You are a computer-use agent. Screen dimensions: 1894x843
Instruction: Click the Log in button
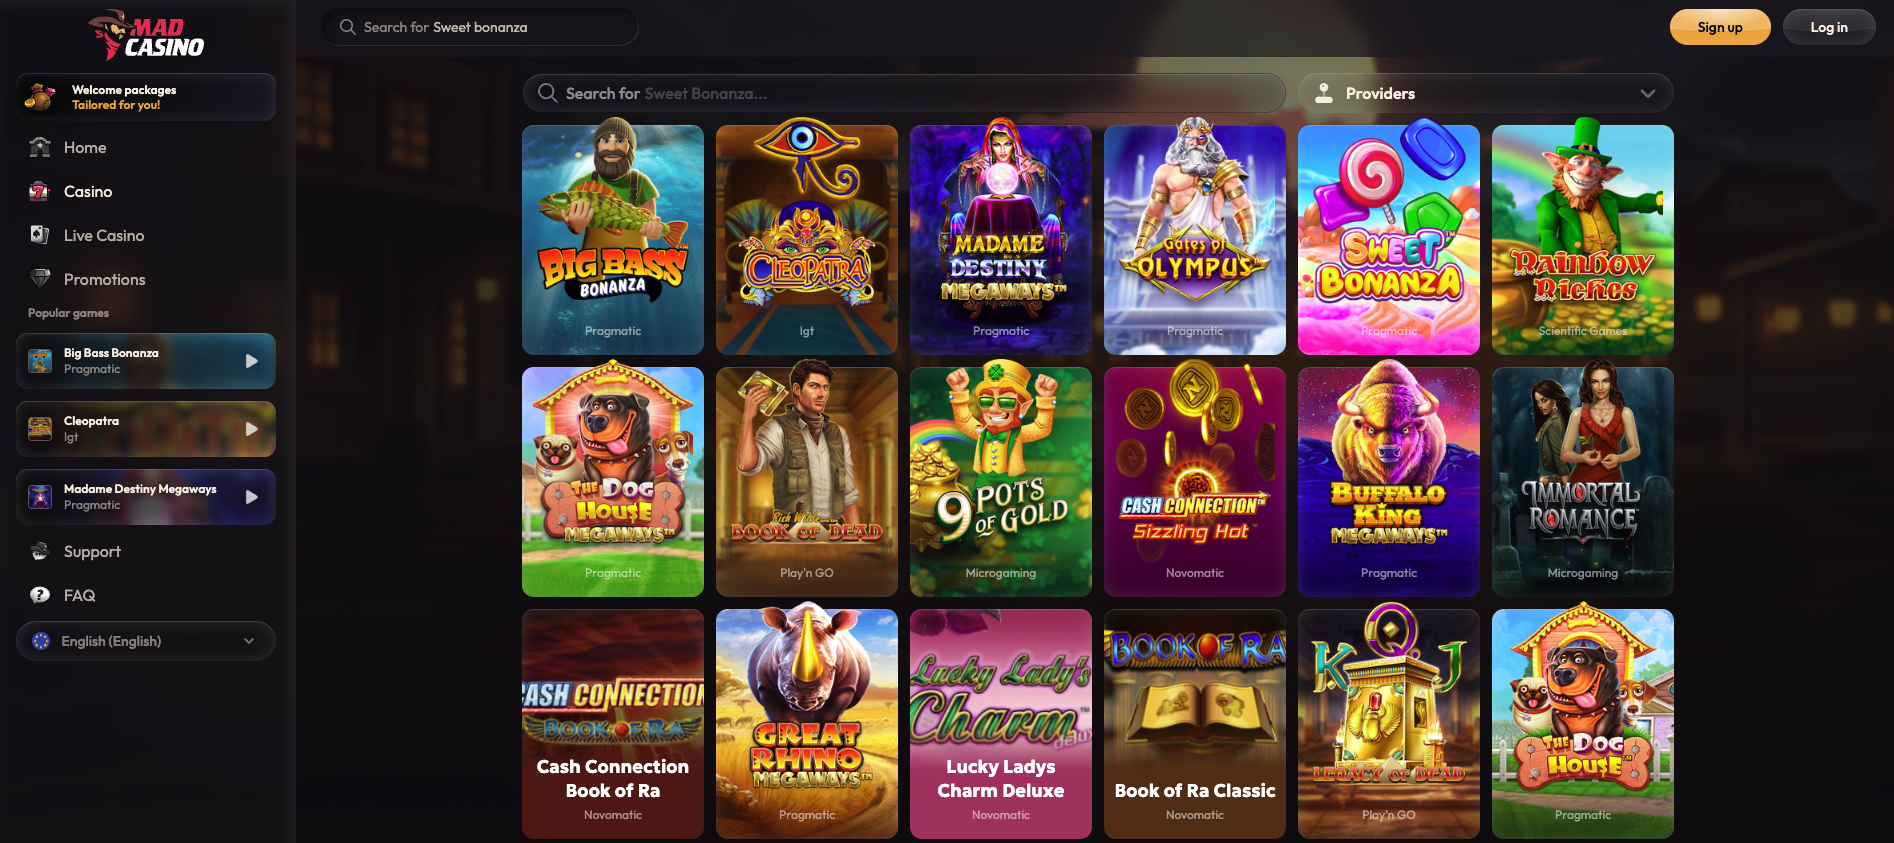1829,27
